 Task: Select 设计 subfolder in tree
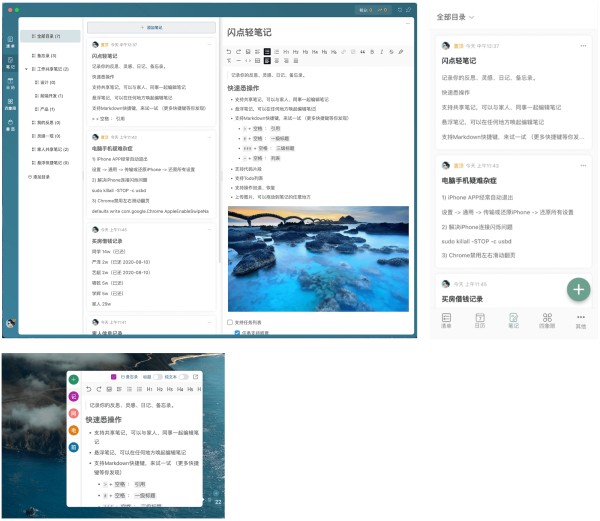[45, 83]
